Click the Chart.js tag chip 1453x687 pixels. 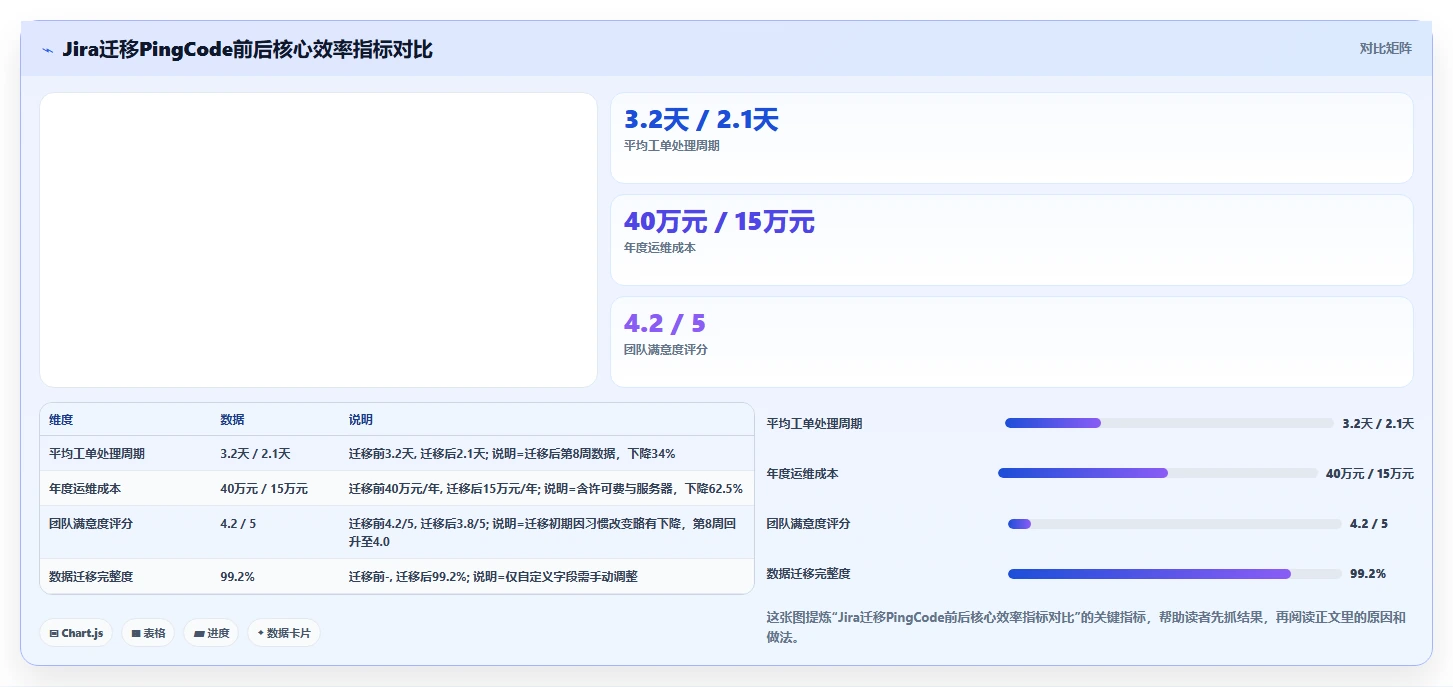76,633
